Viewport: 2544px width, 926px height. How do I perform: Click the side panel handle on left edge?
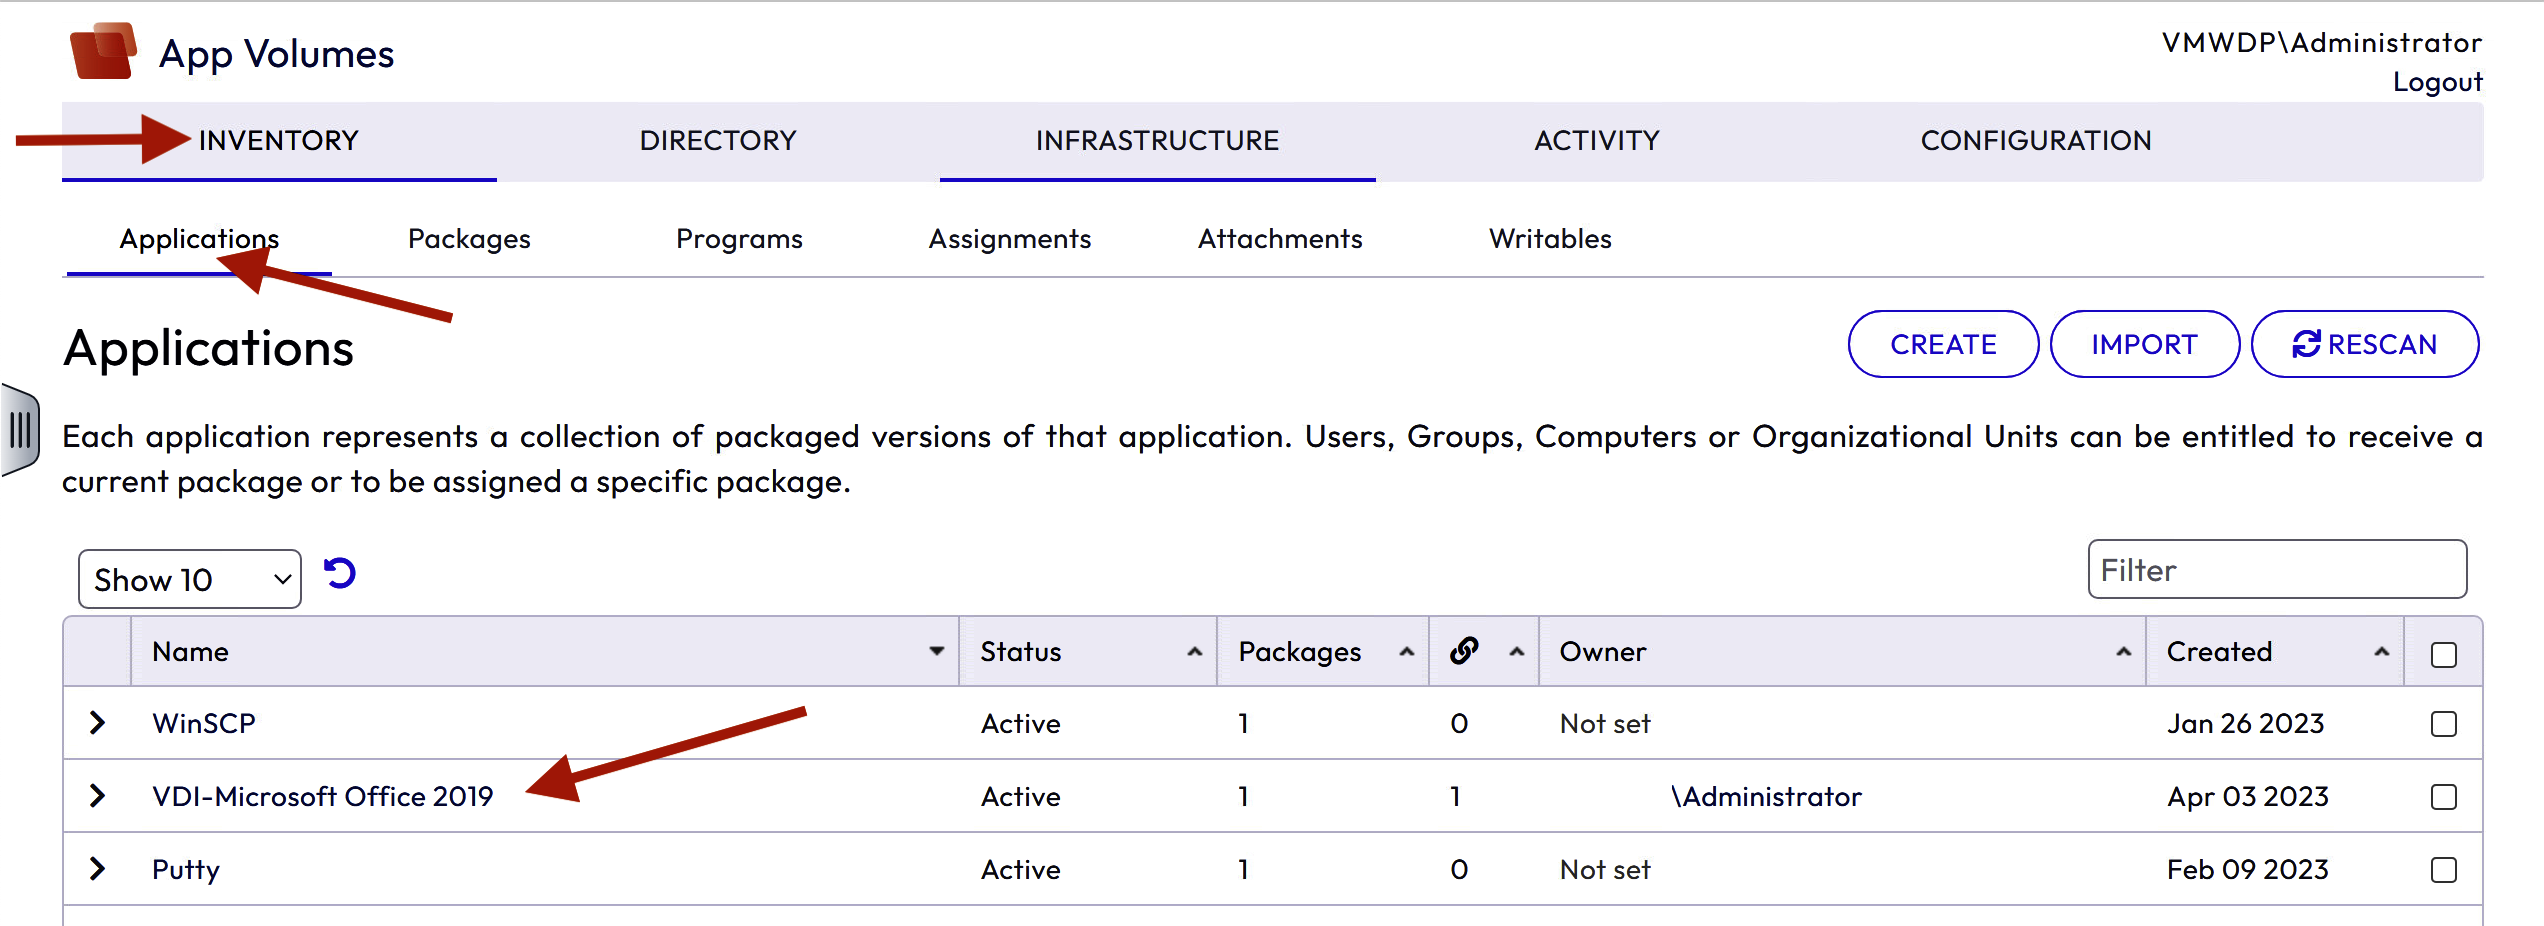tap(20, 430)
